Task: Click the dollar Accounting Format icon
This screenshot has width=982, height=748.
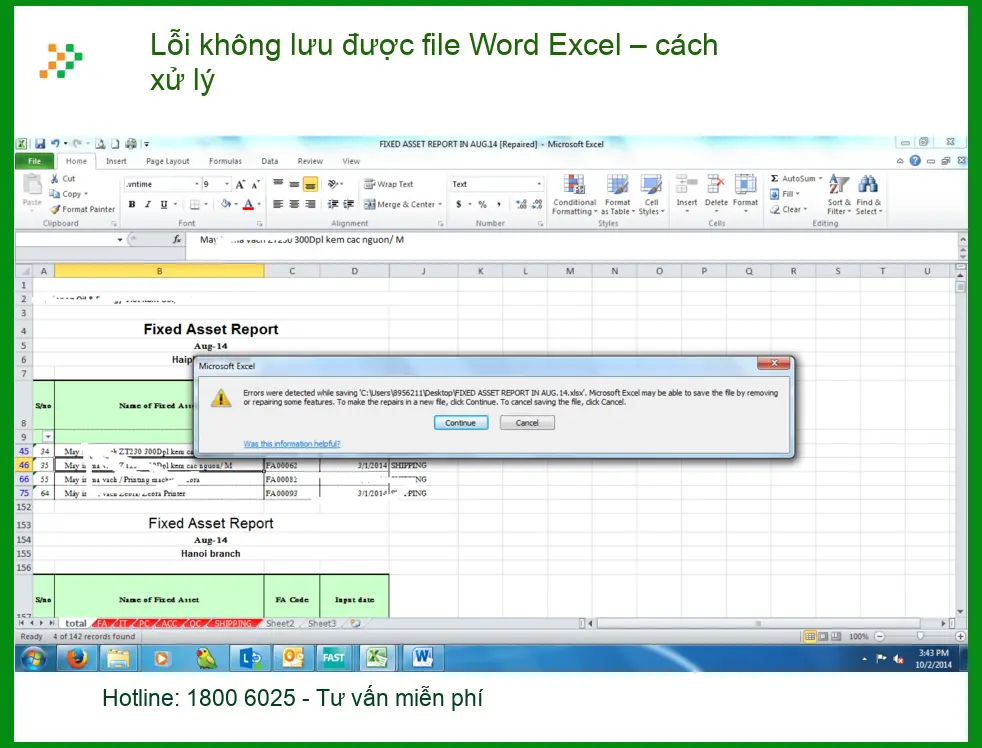Action: 459,204
